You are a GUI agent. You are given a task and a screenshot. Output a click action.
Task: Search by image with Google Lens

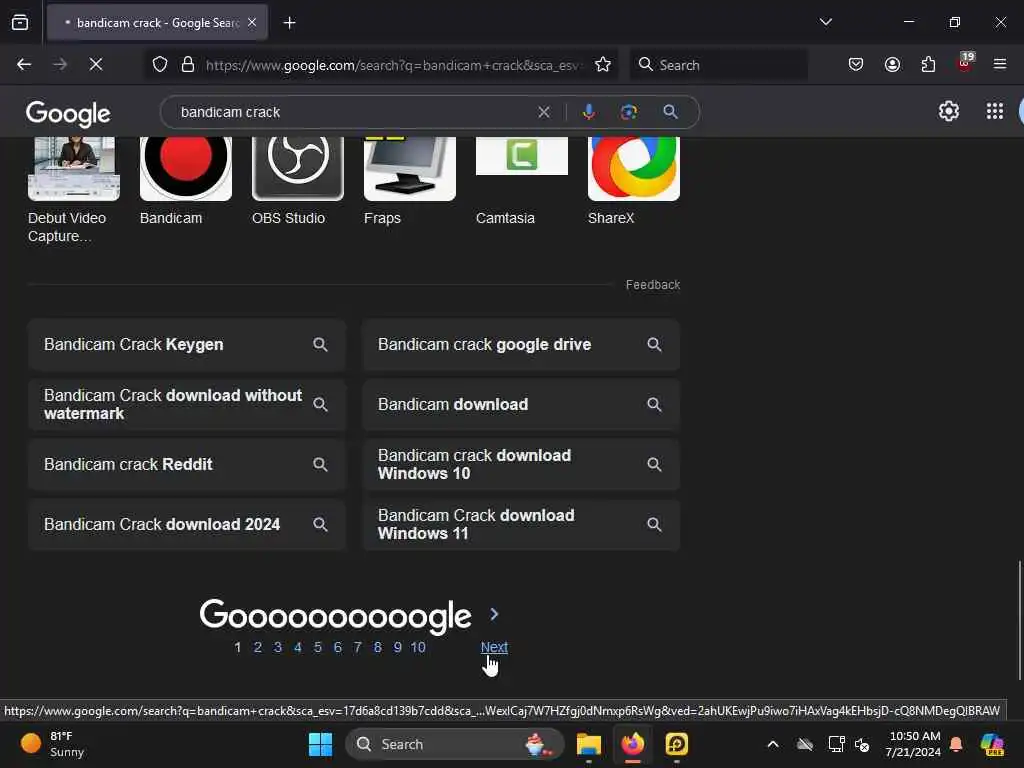(x=628, y=112)
